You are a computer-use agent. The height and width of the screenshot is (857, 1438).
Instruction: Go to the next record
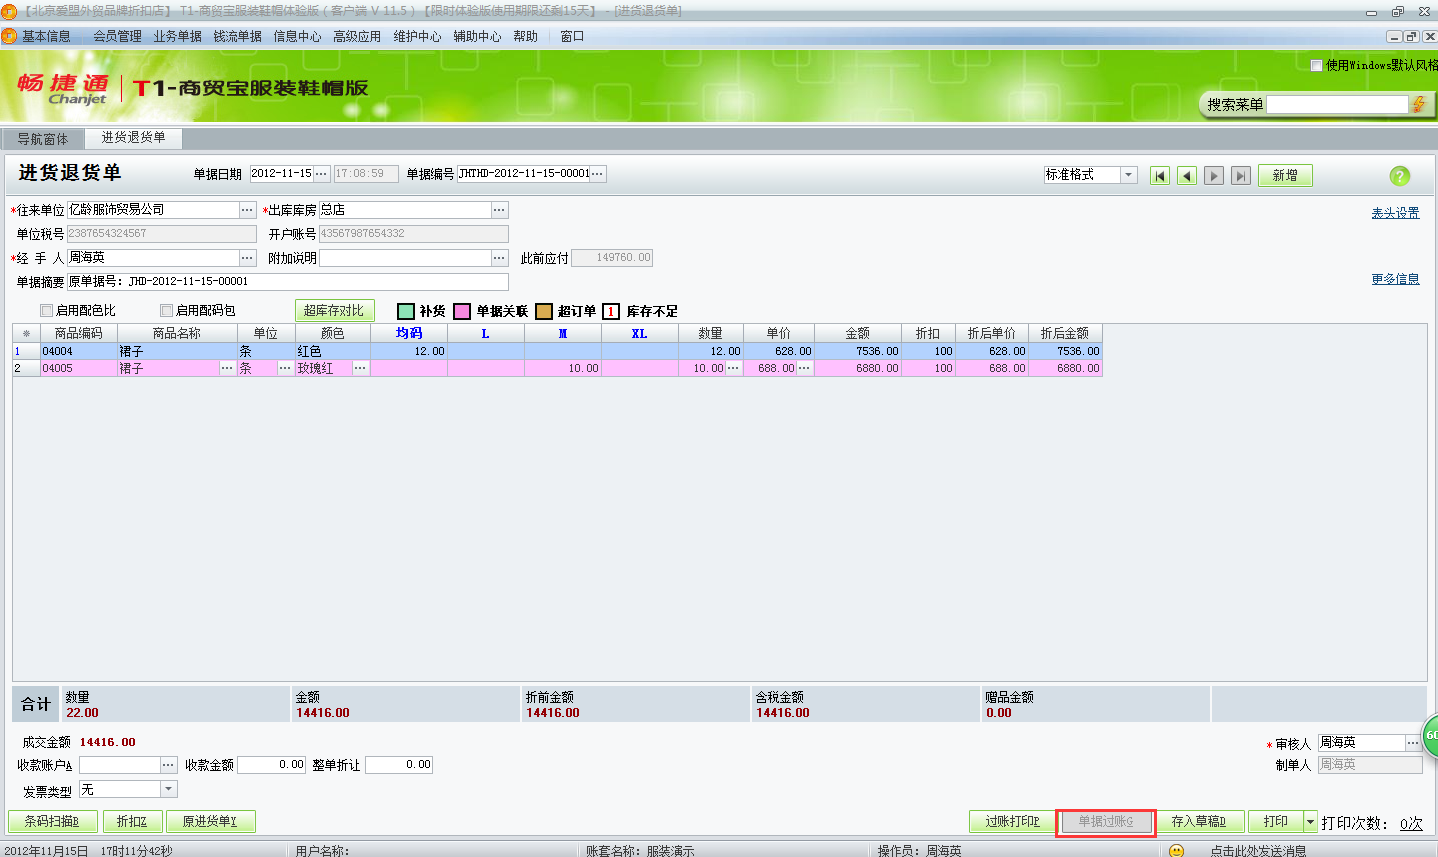[x=1214, y=176]
